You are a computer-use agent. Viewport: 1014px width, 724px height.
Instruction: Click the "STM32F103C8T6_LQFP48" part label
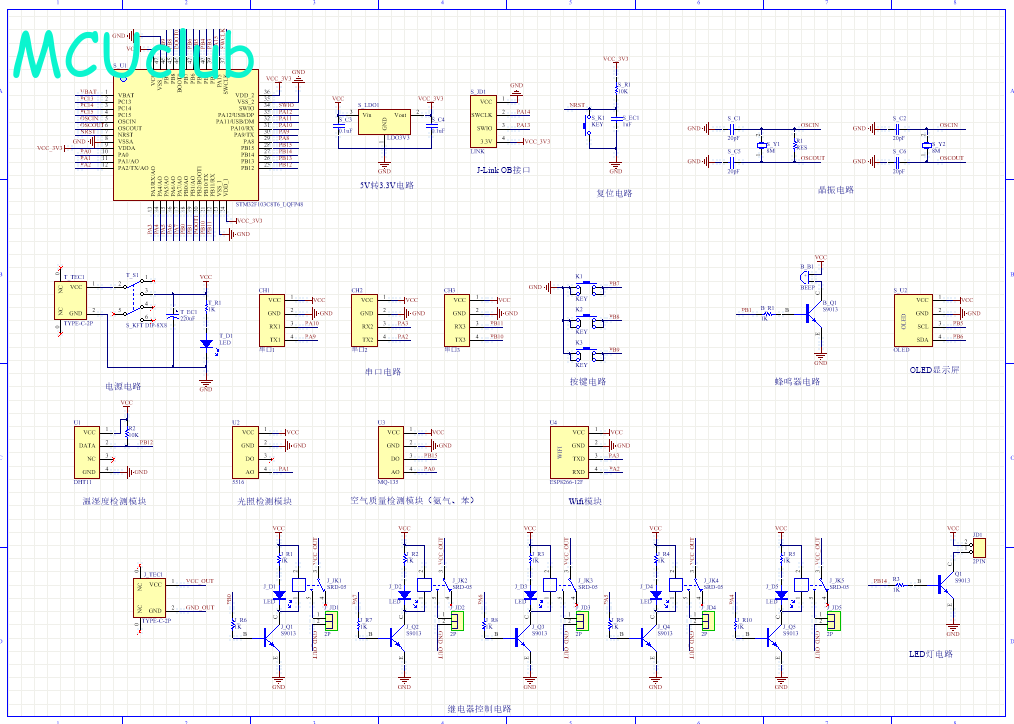point(270,204)
